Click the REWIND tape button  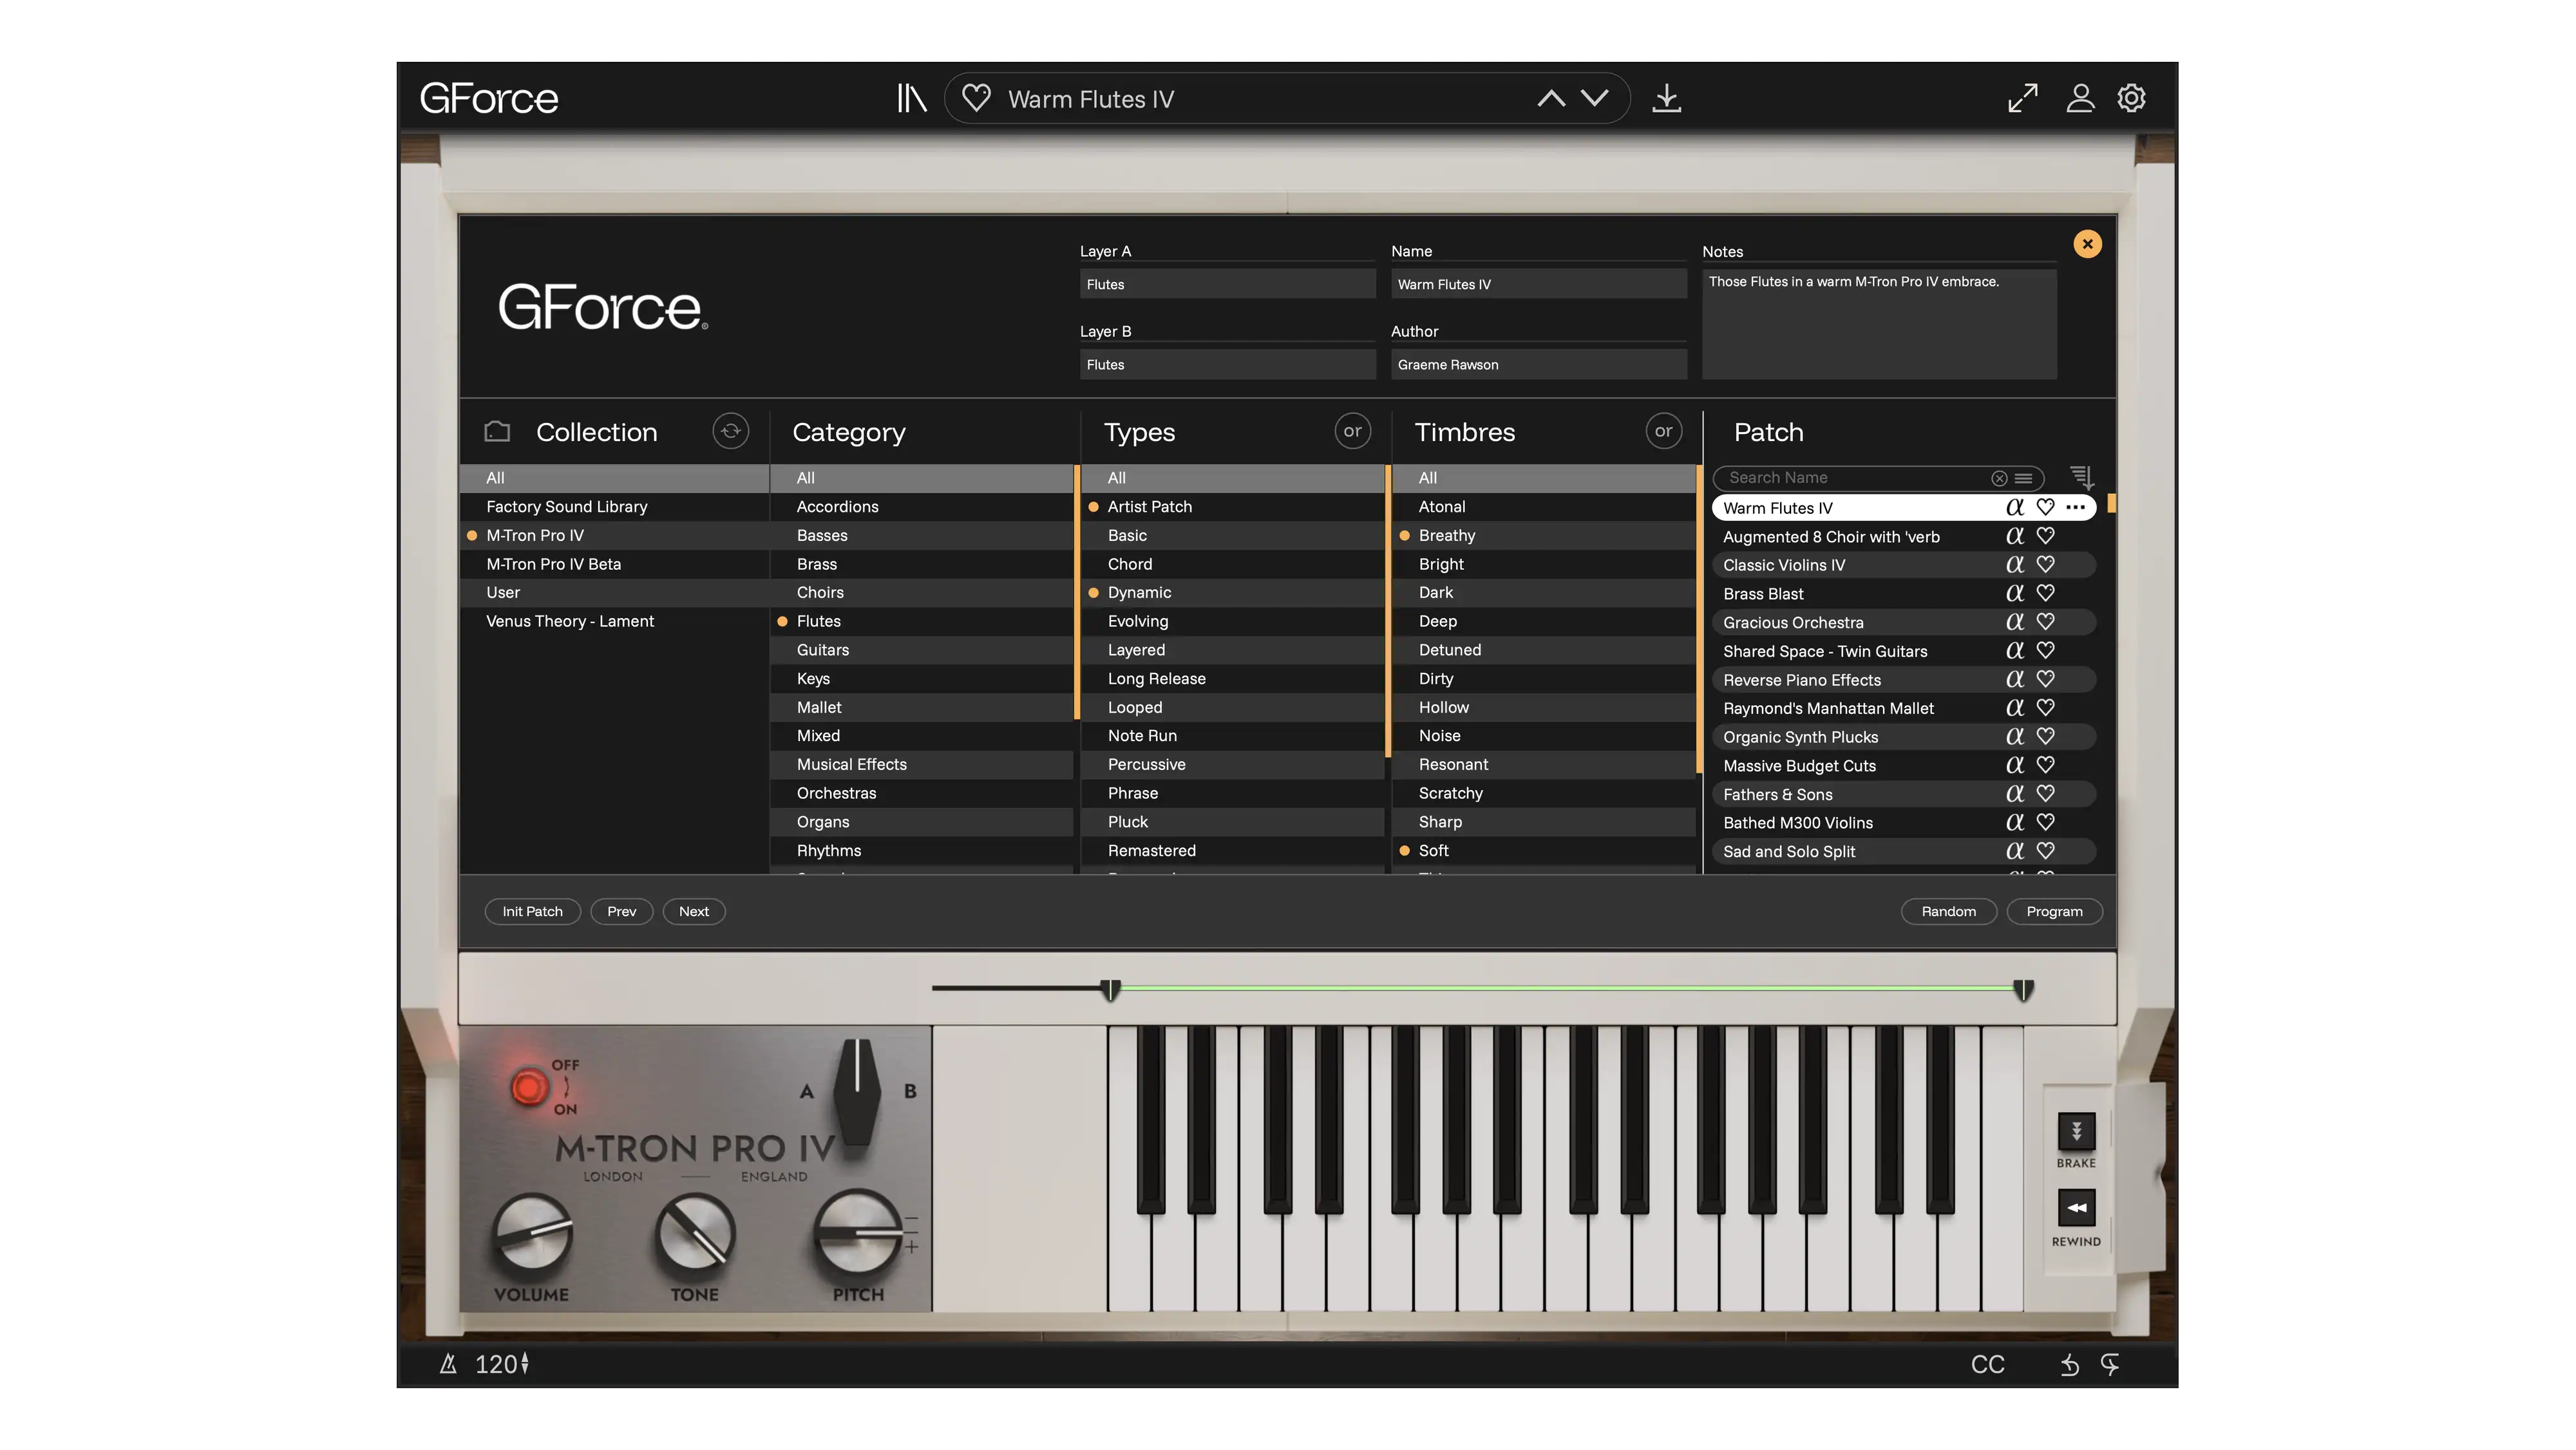tap(2076, 1207)
